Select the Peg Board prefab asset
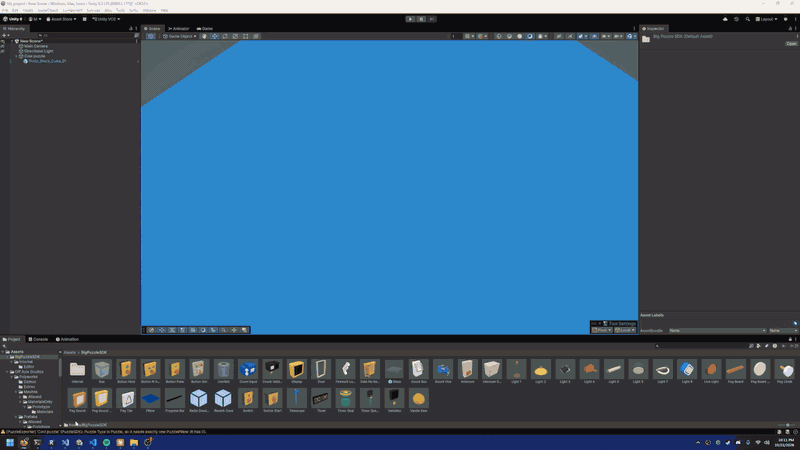This screenshot has width=800, height=450. click(735, 371)
